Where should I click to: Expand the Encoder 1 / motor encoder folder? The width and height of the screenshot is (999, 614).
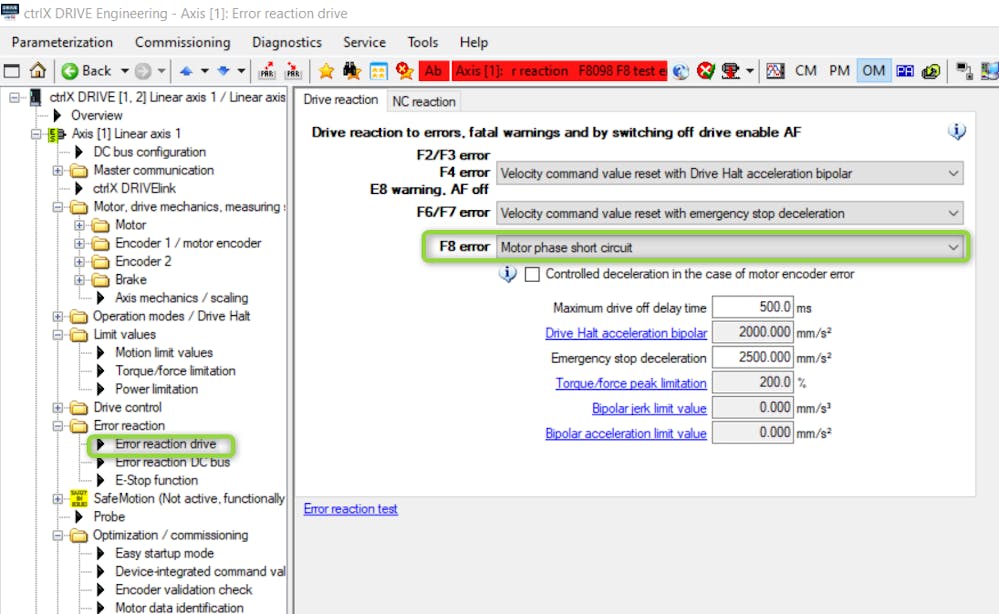click(x=79, y=243)
